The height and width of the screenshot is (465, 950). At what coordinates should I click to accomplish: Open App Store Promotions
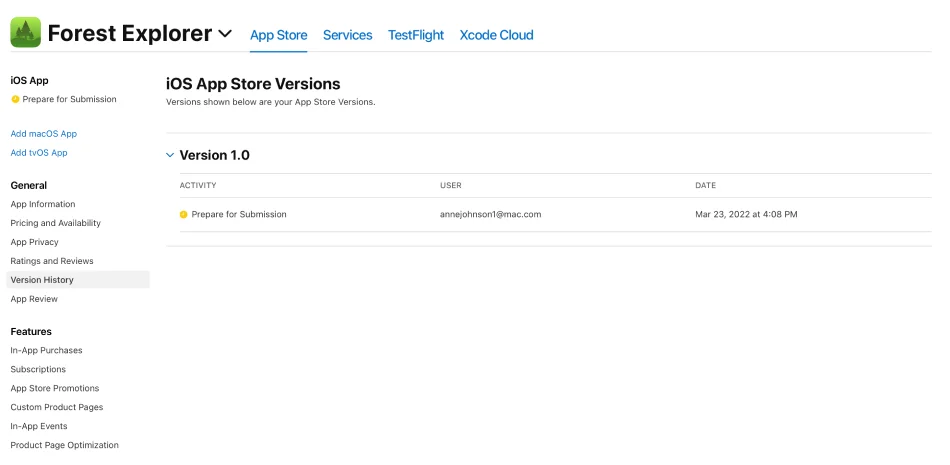(55, 388)
